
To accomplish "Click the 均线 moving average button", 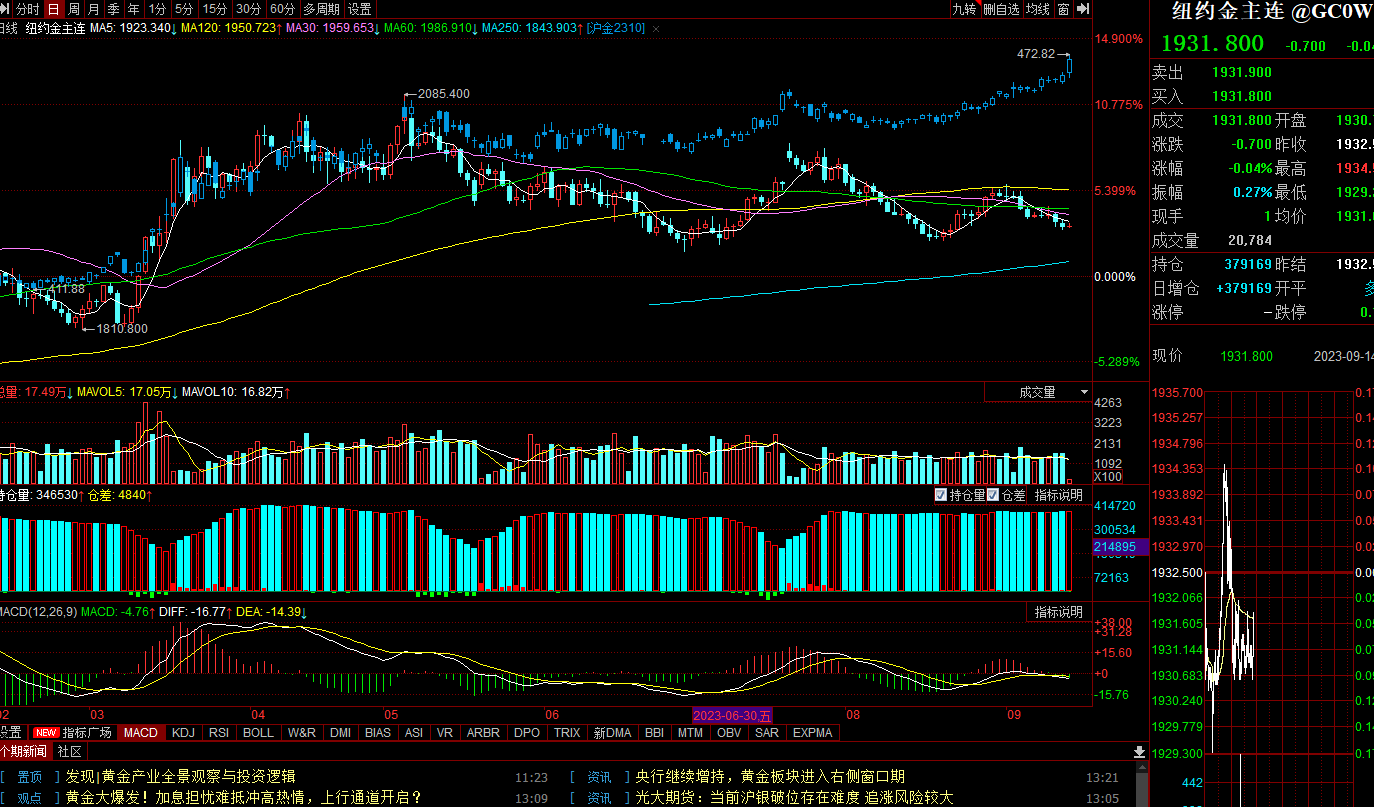I will pyautogui.click(x=1038, y=9).
